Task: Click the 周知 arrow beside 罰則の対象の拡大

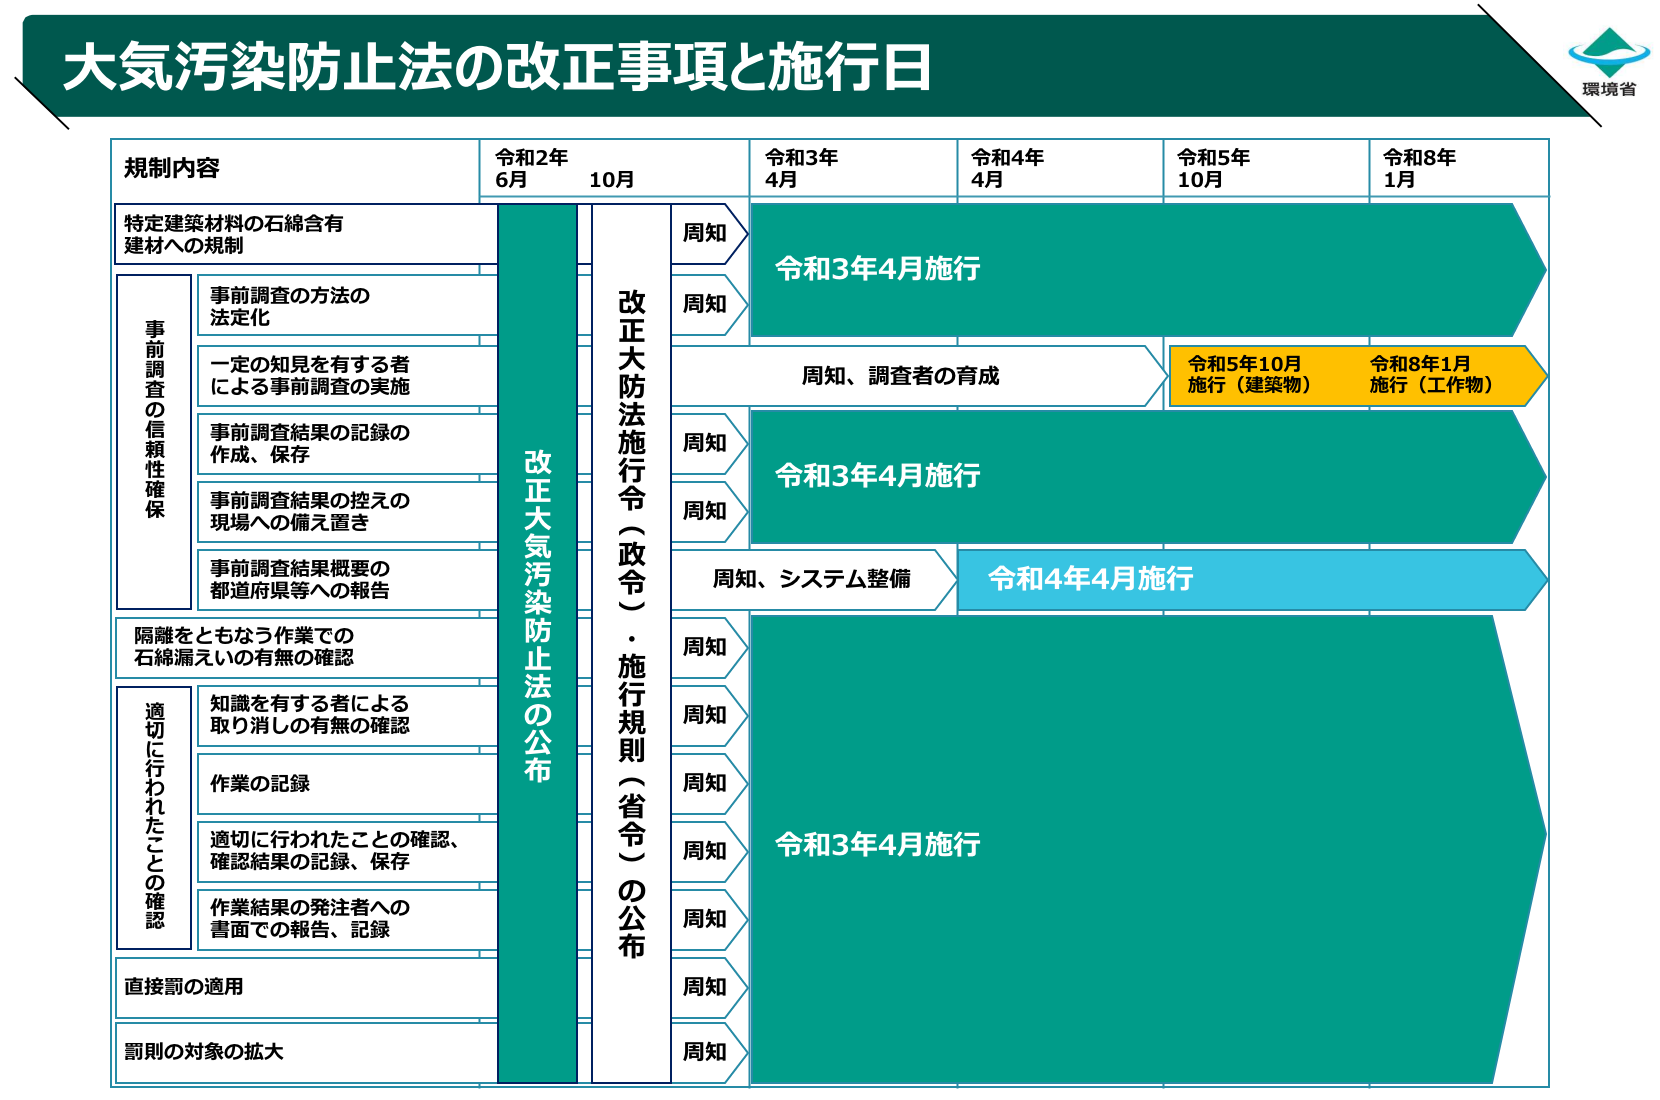Action: [x=706, y=1052]
